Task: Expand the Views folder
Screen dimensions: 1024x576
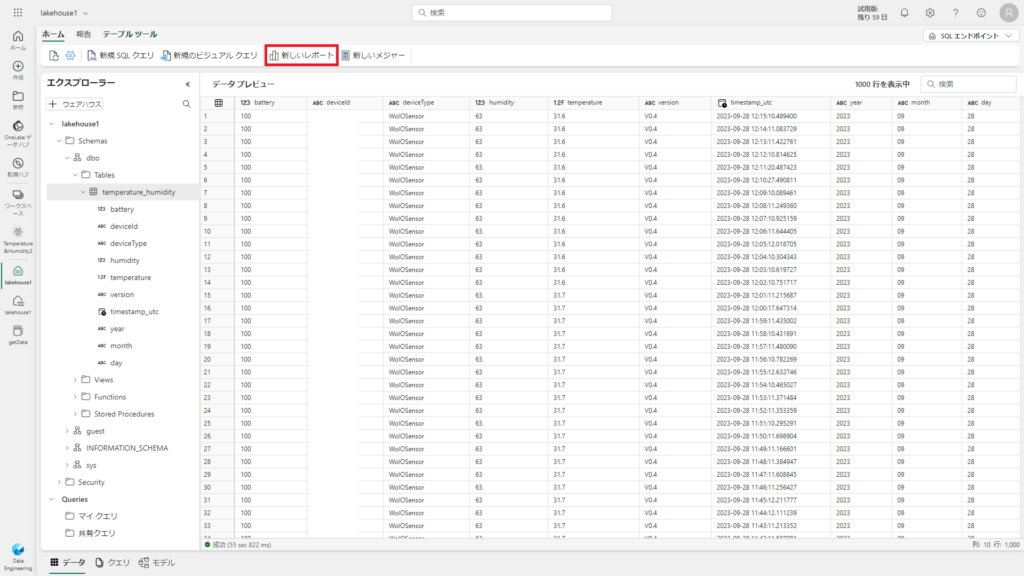Action: (x=75, y=379)
